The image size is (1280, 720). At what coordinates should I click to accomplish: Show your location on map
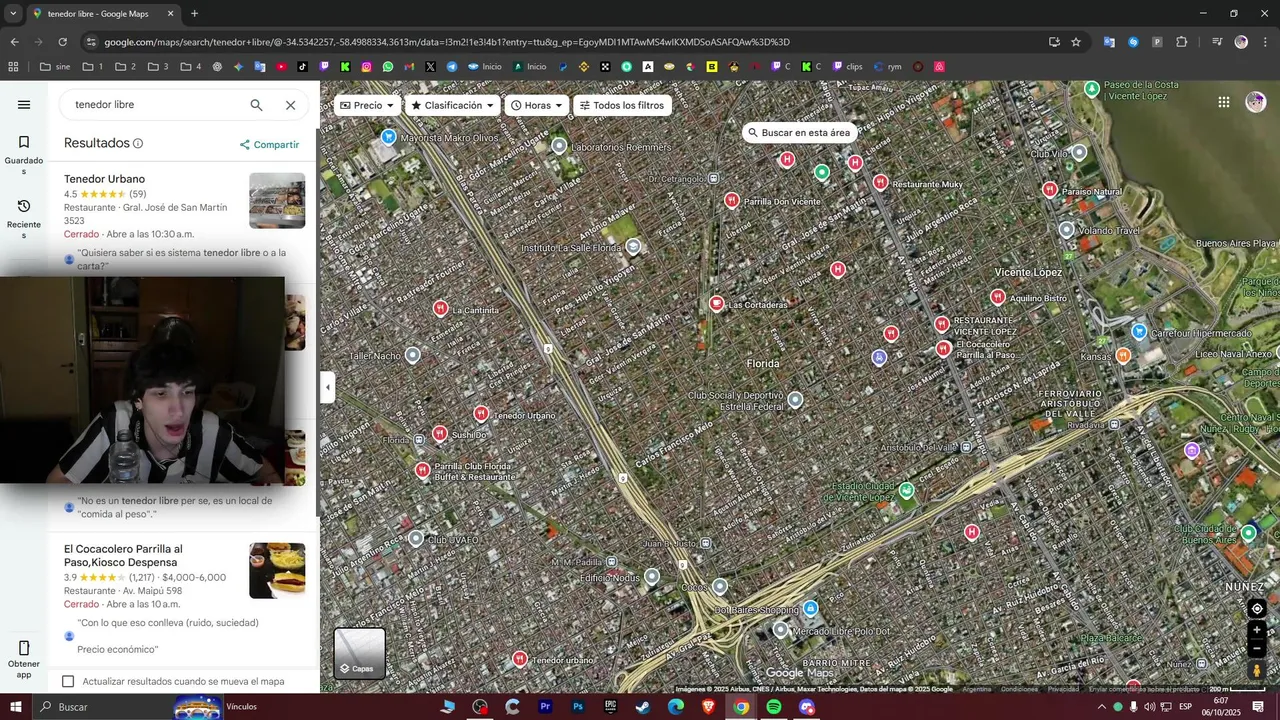(x=1257, y=608)
